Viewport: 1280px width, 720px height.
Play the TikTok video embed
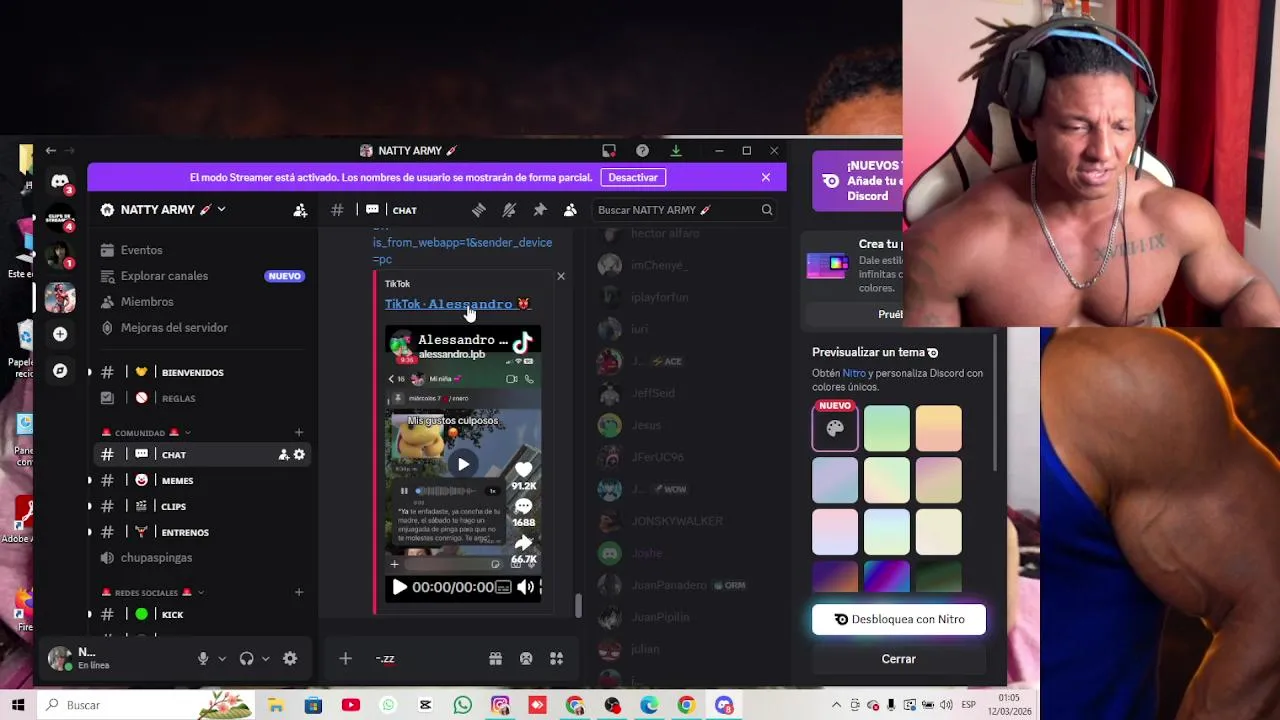coord(399,587)
